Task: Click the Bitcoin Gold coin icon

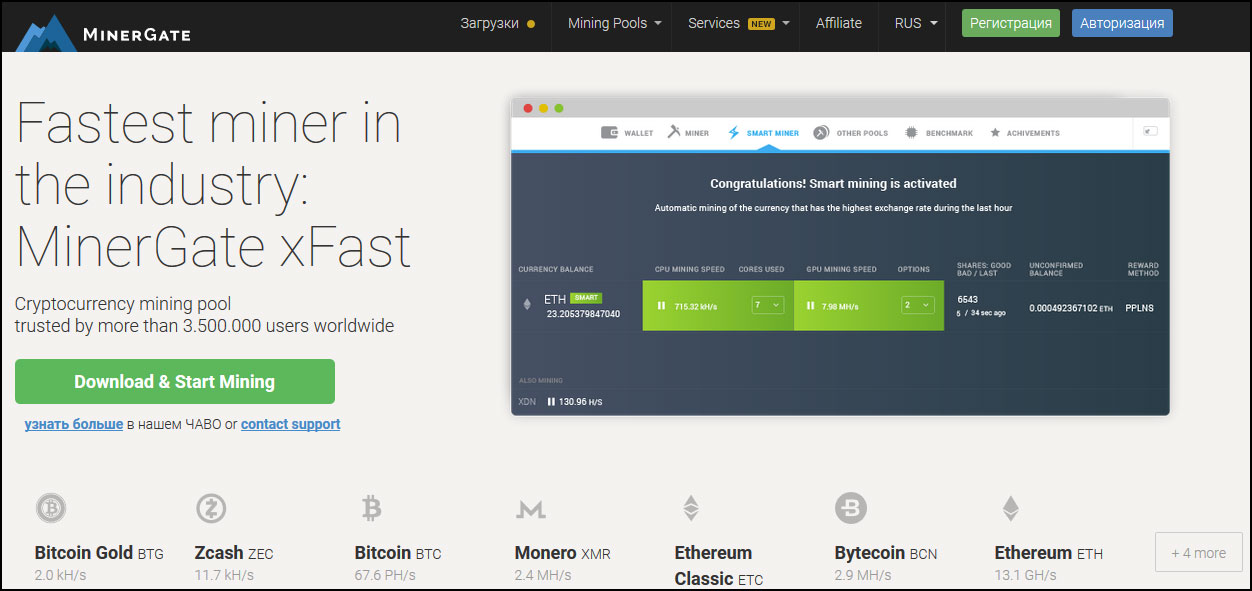Action: pyautogui.click(x=51, y=509)
